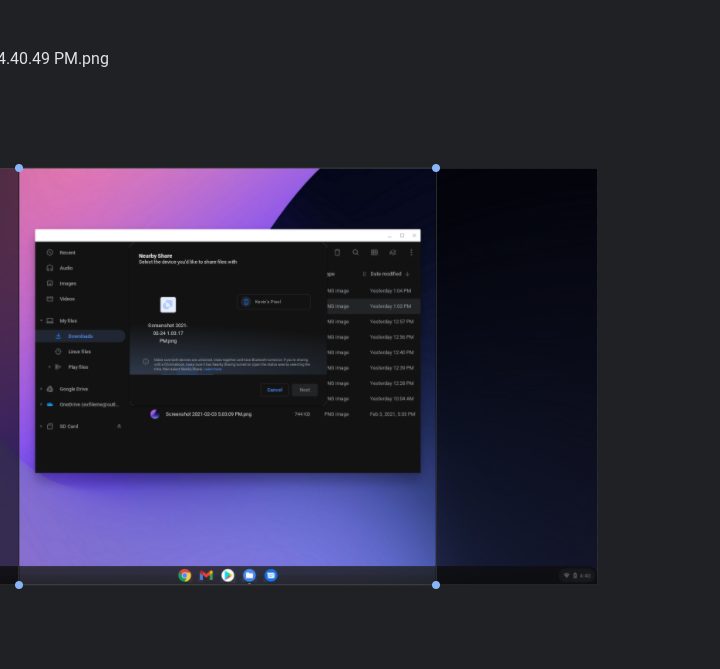Open sort options AZ icon in toolbar
720x669 pixels.
pos(393,253)
